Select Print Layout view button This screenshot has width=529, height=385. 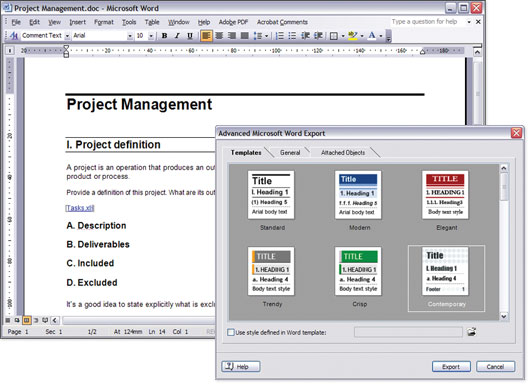point(27,320)
